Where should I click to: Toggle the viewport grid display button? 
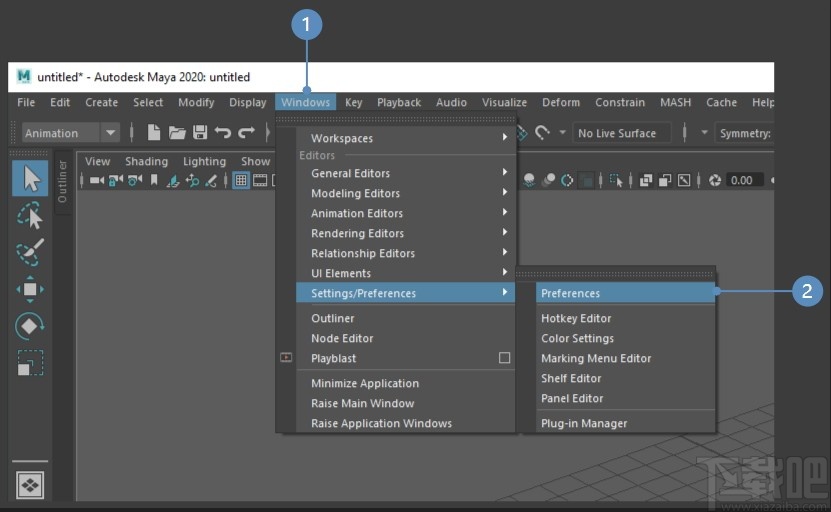[241, 181]
